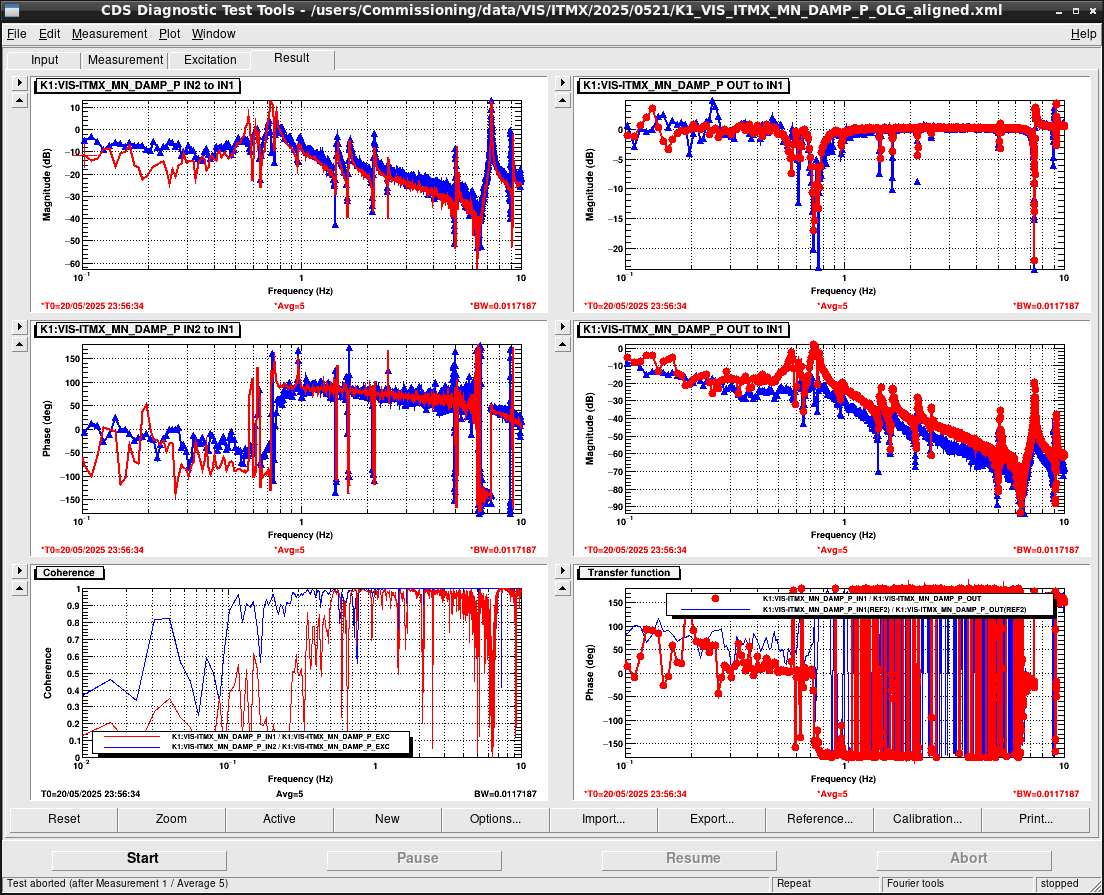This screenshot has height=895, width=1104.
Task: Click the disabled Pause button
Action: coord(414,859)
